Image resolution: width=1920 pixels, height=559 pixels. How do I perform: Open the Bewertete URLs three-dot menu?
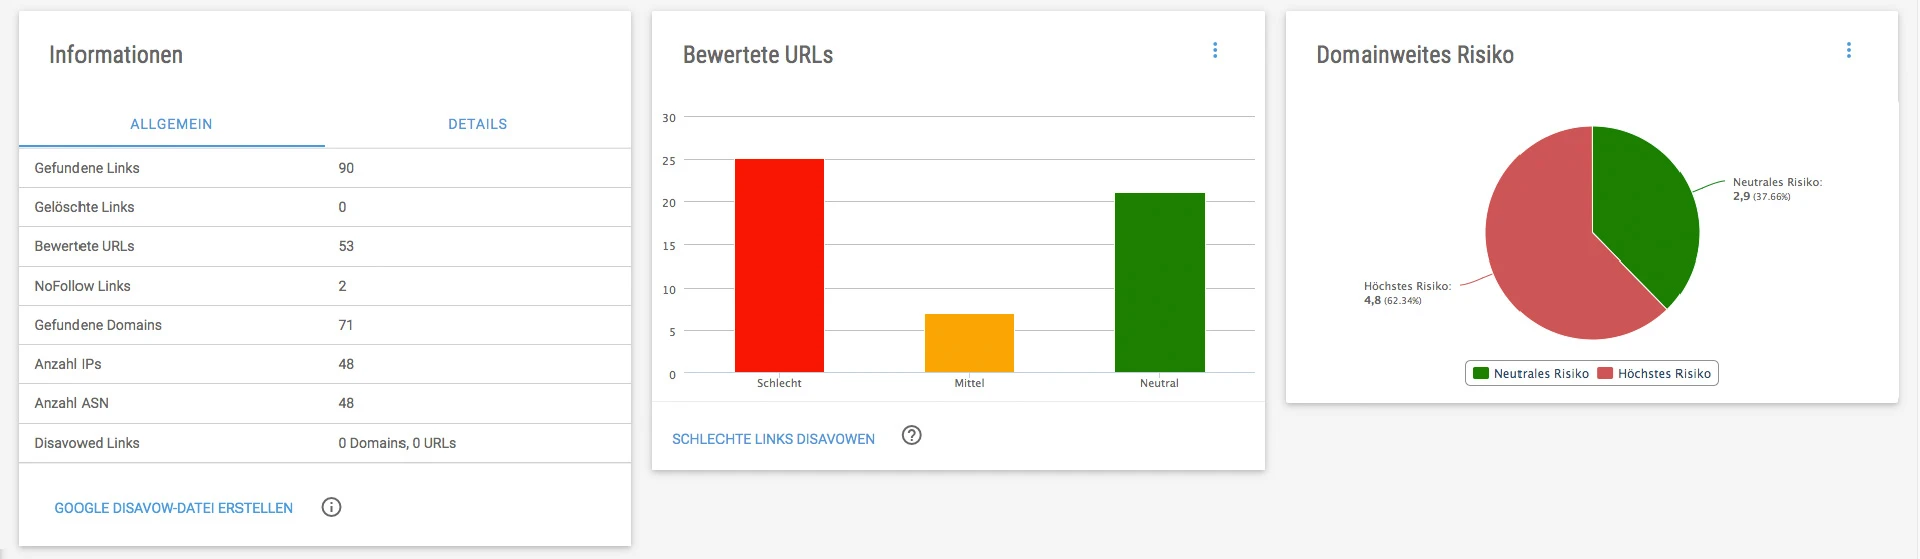1215,50
